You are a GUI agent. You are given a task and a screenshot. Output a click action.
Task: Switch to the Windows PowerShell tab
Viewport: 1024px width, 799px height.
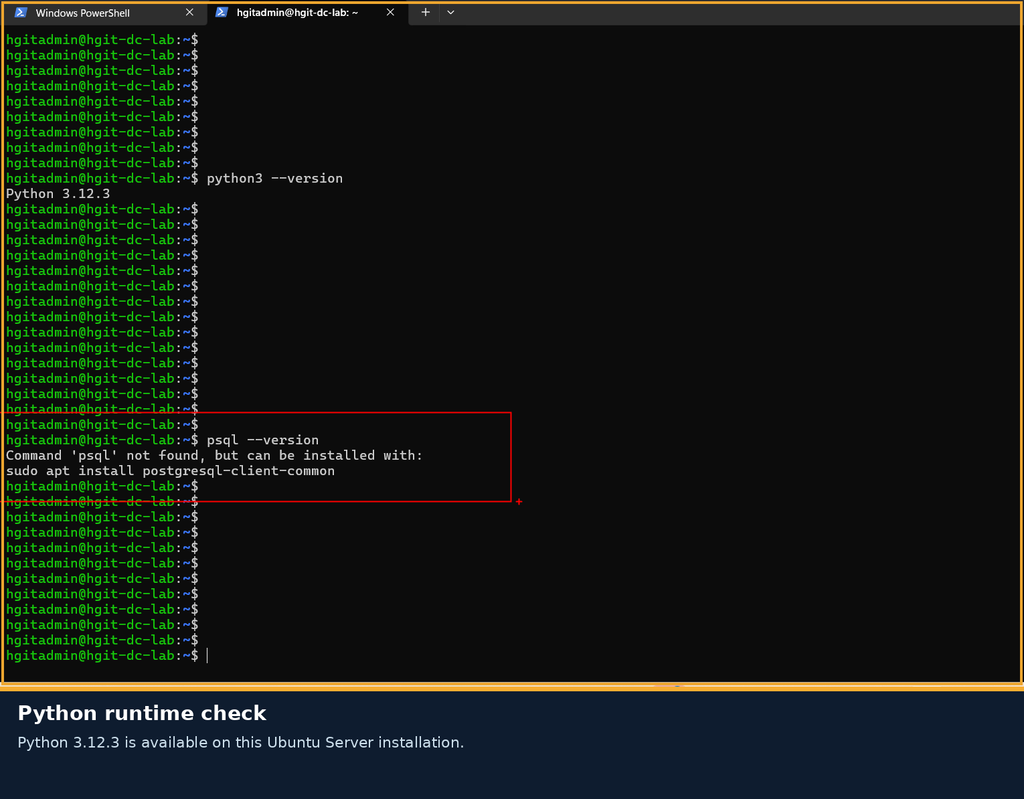tap(104, 13)
